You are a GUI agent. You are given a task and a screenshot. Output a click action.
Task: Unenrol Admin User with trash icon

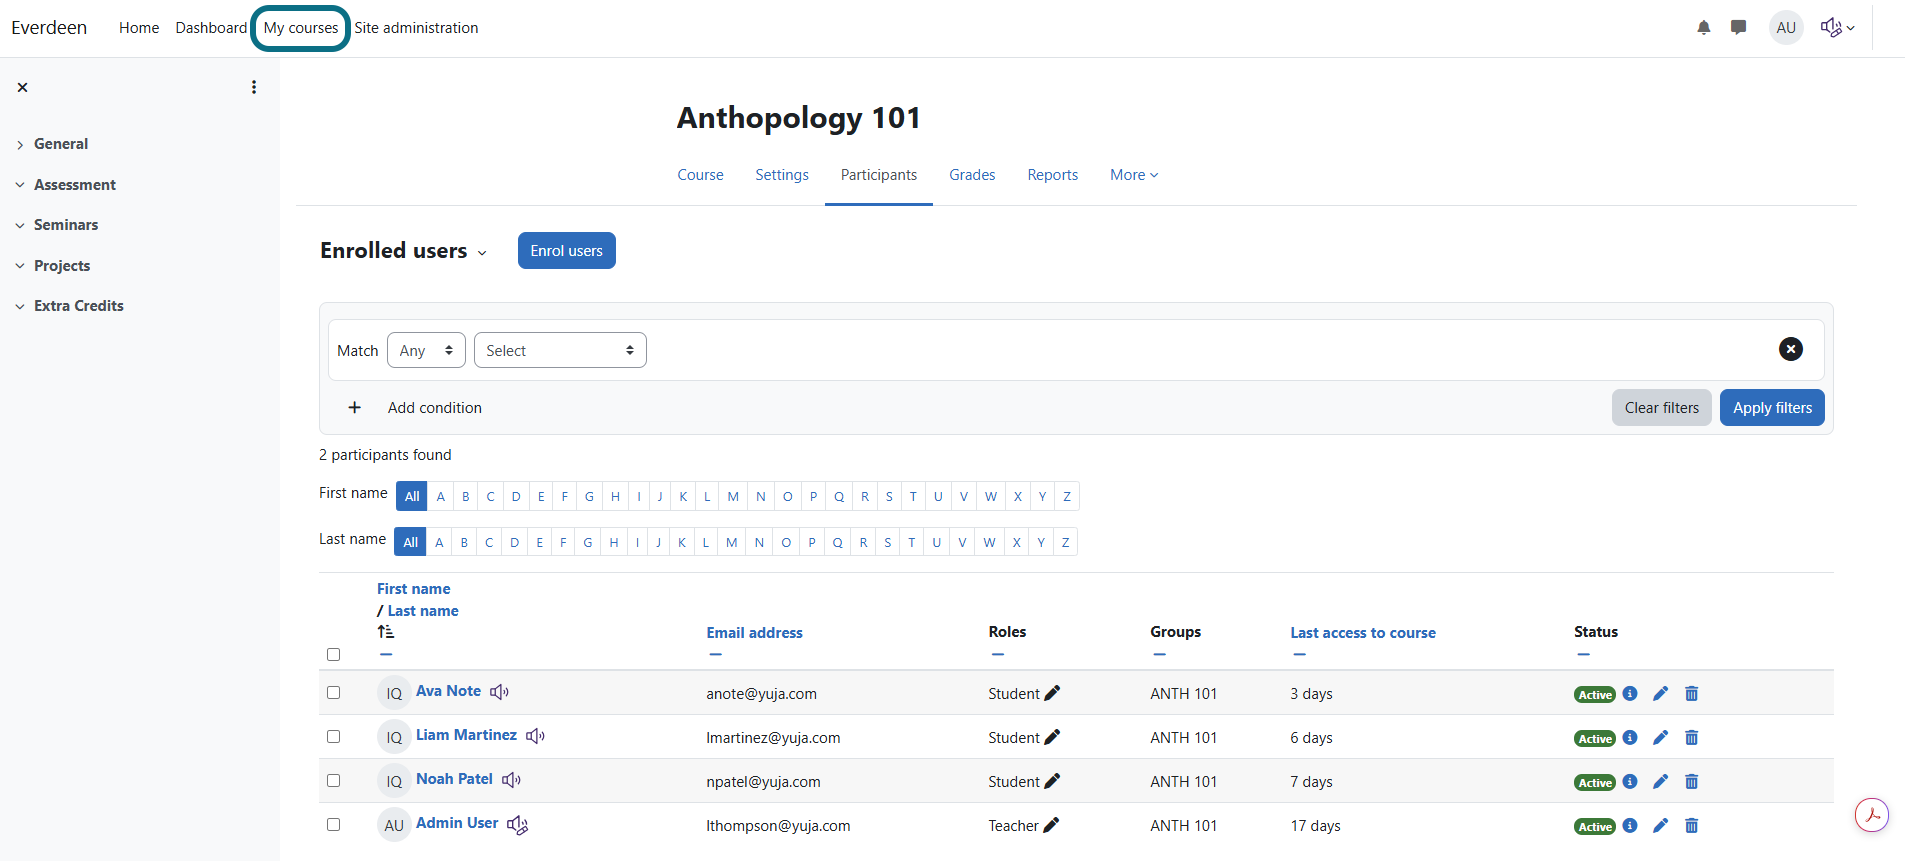pyautogui.click(x=1692, y=825)
